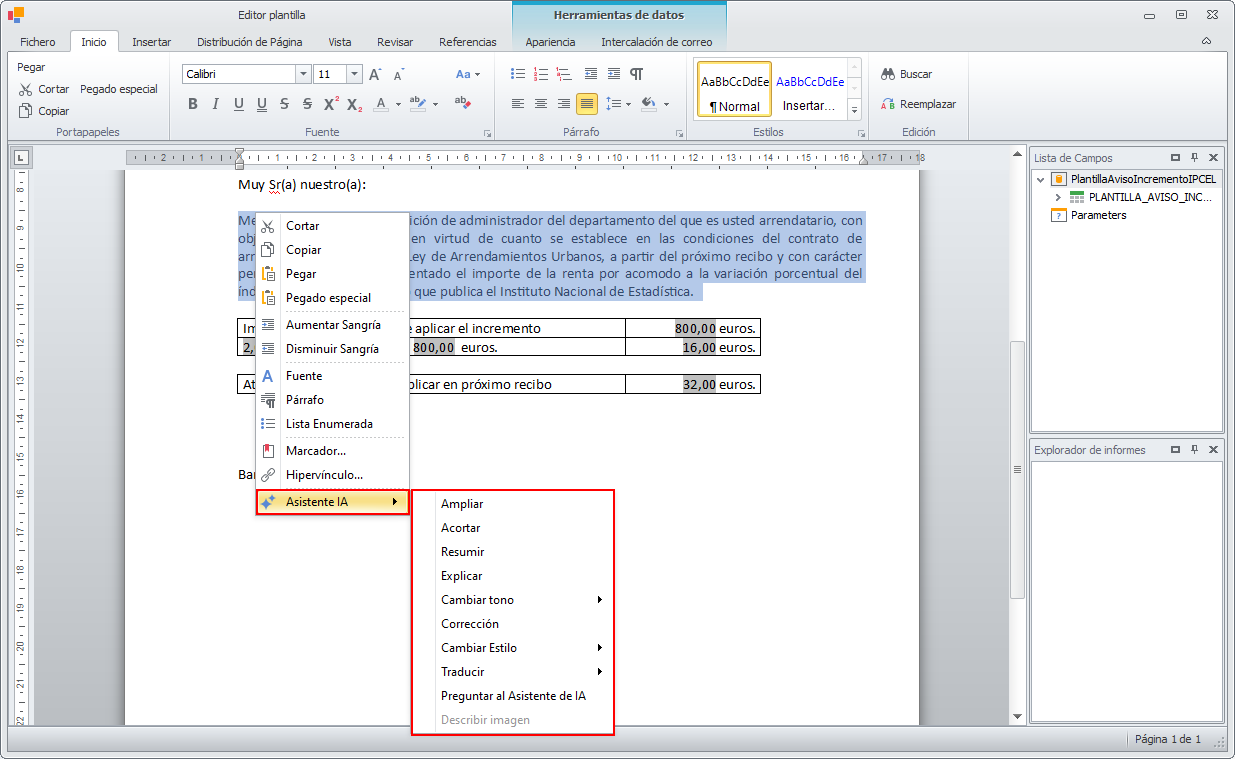Screen dimensions: 1235x759
Task: Pin the Lista de Campos panel
Action: 1194,158
